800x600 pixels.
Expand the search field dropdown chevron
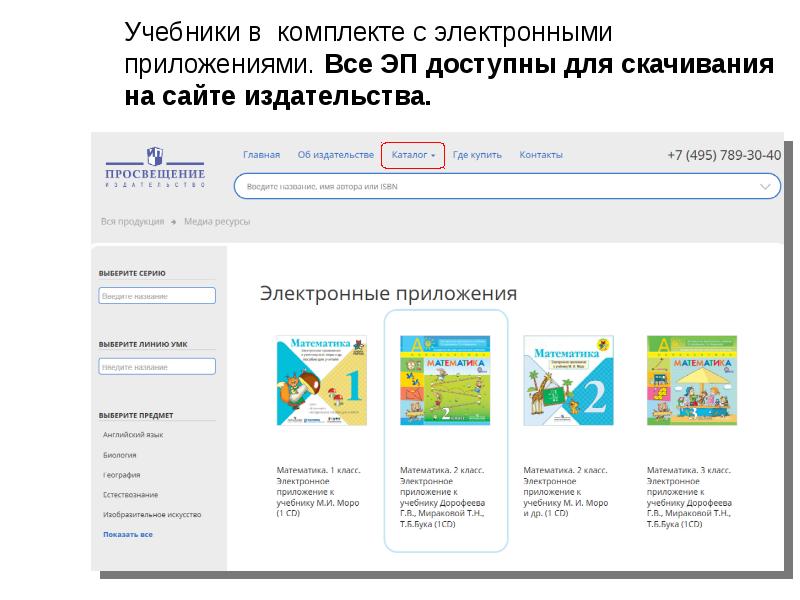coord(767,187)
